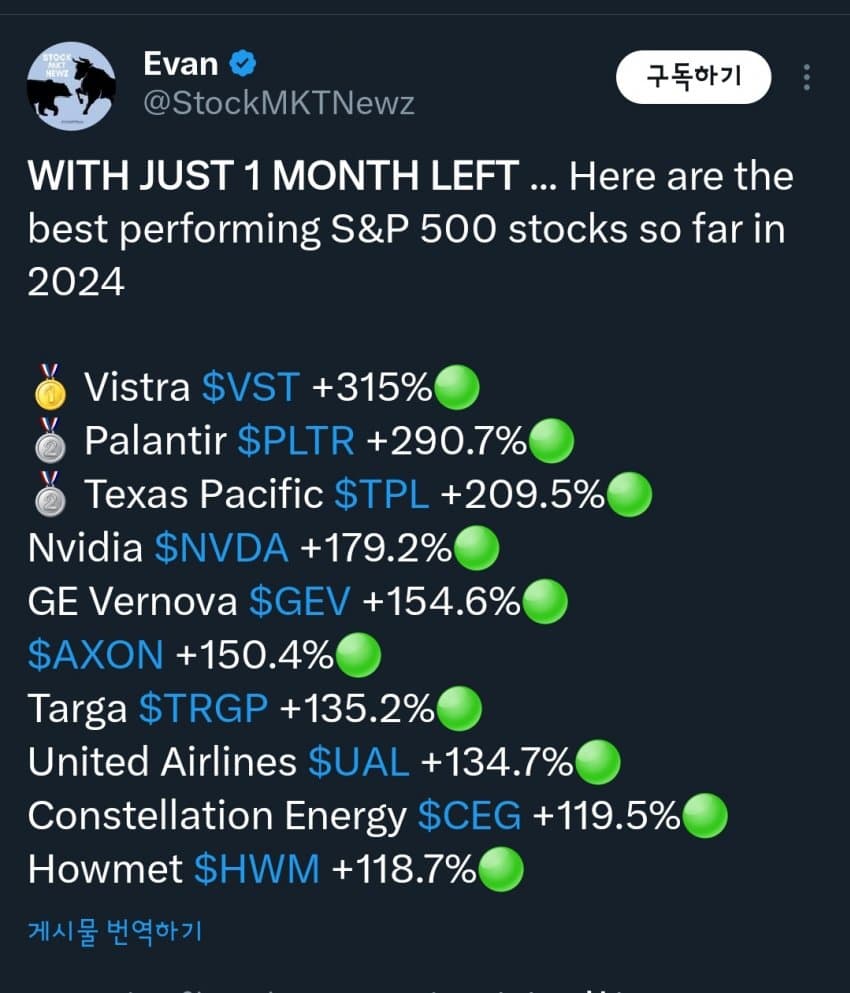850x993 pixels.
Task: Open the $VST cashtag
Action: (251, 386)
